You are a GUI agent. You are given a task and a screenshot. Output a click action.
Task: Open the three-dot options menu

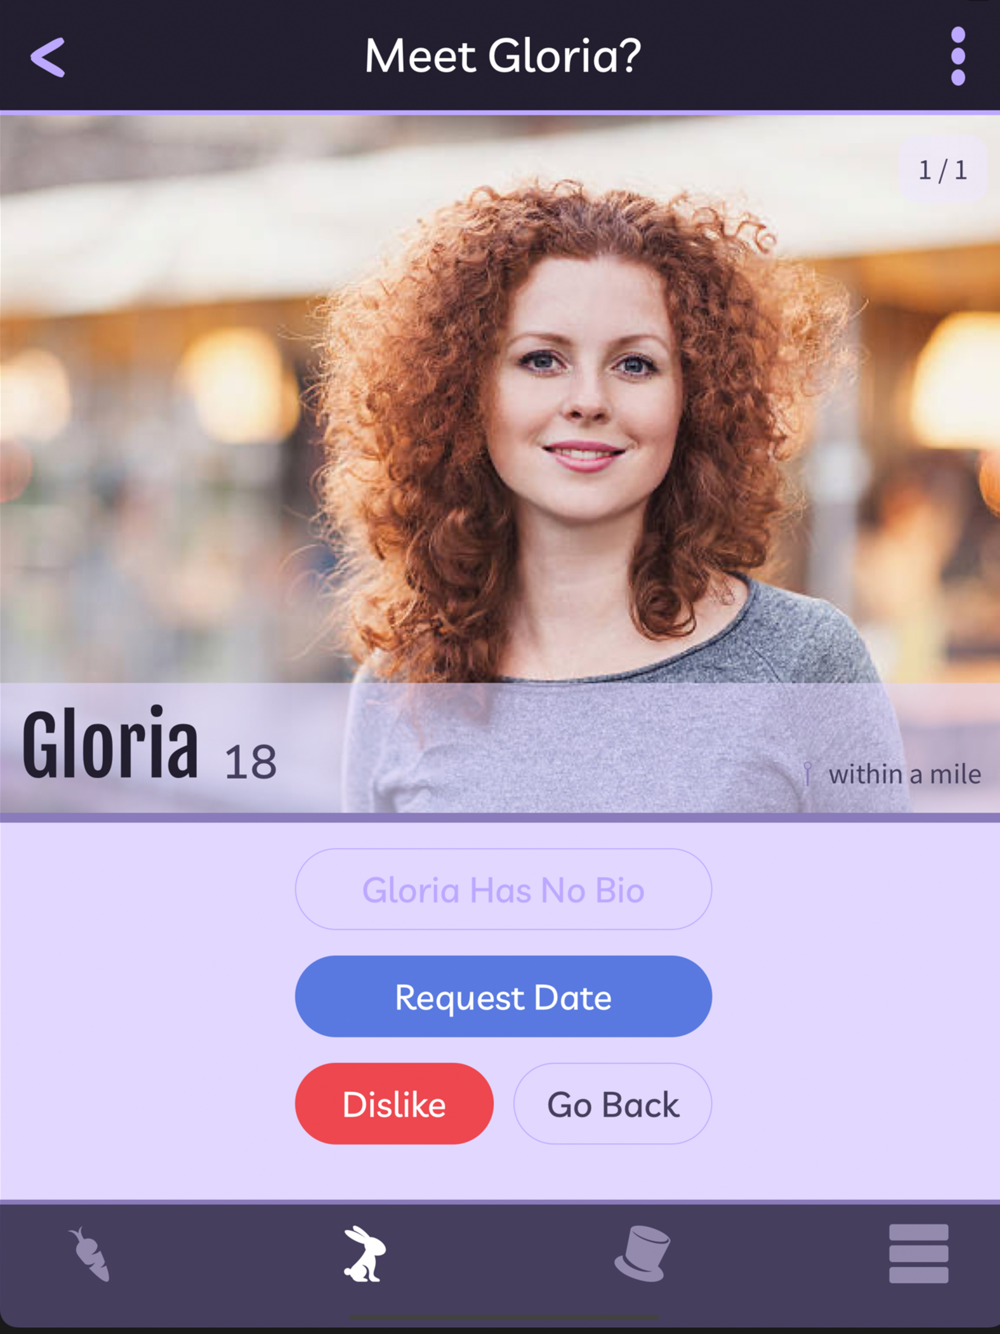click(957, 56)
